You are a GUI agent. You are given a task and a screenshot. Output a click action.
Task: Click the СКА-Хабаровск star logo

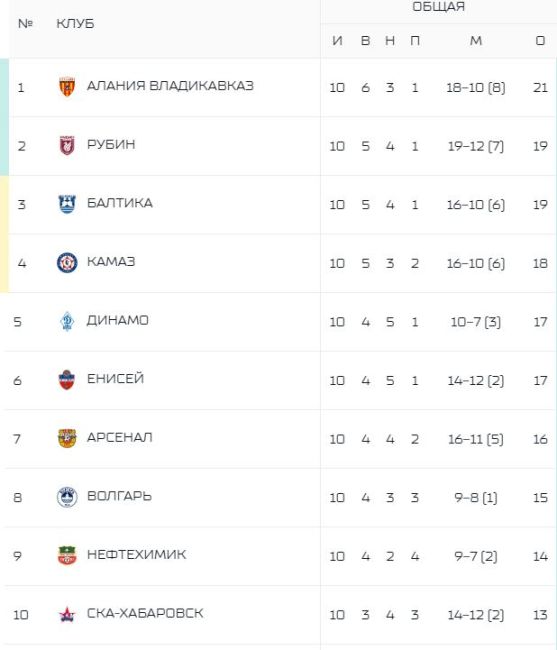tap(67, 614)
